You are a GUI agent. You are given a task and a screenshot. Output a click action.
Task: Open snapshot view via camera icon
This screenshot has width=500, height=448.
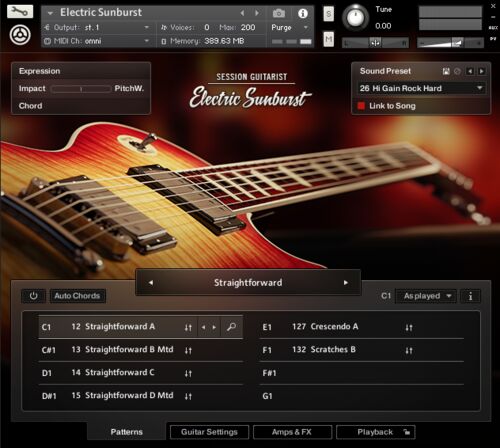[279, 13]
